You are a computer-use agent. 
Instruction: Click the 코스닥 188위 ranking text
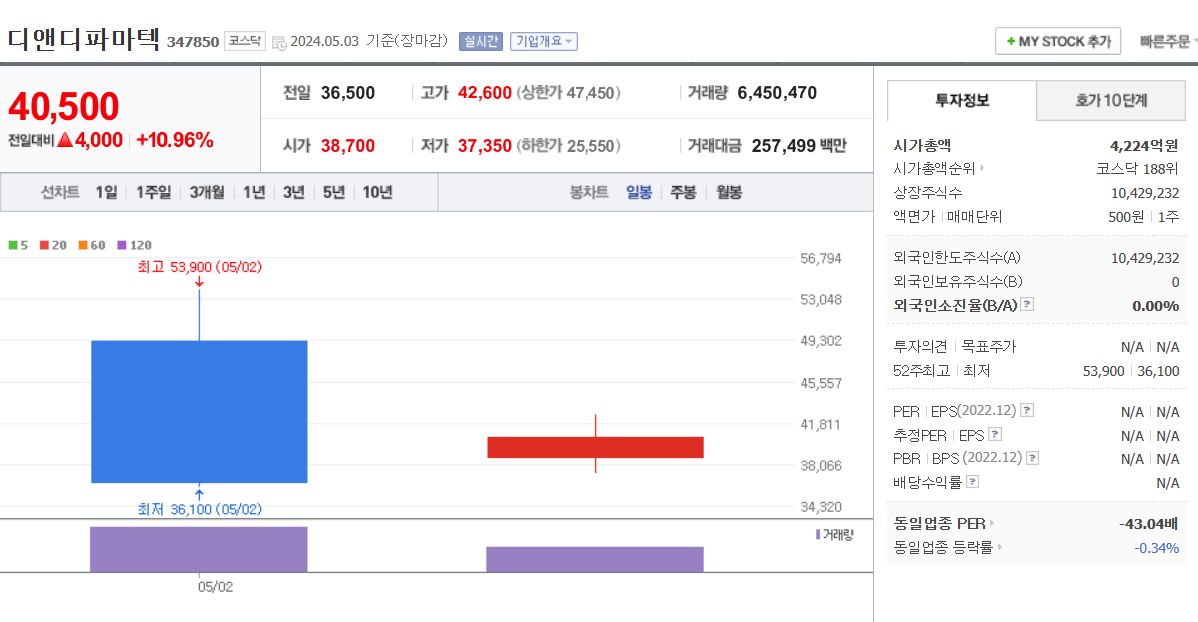pos(1137,168)
